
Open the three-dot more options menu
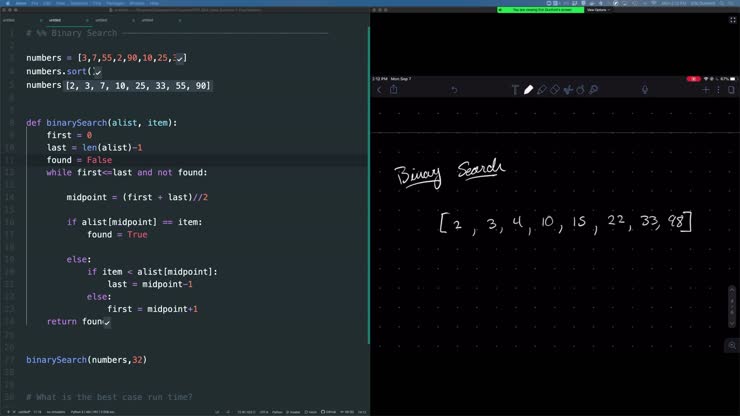tap(718, 90)
